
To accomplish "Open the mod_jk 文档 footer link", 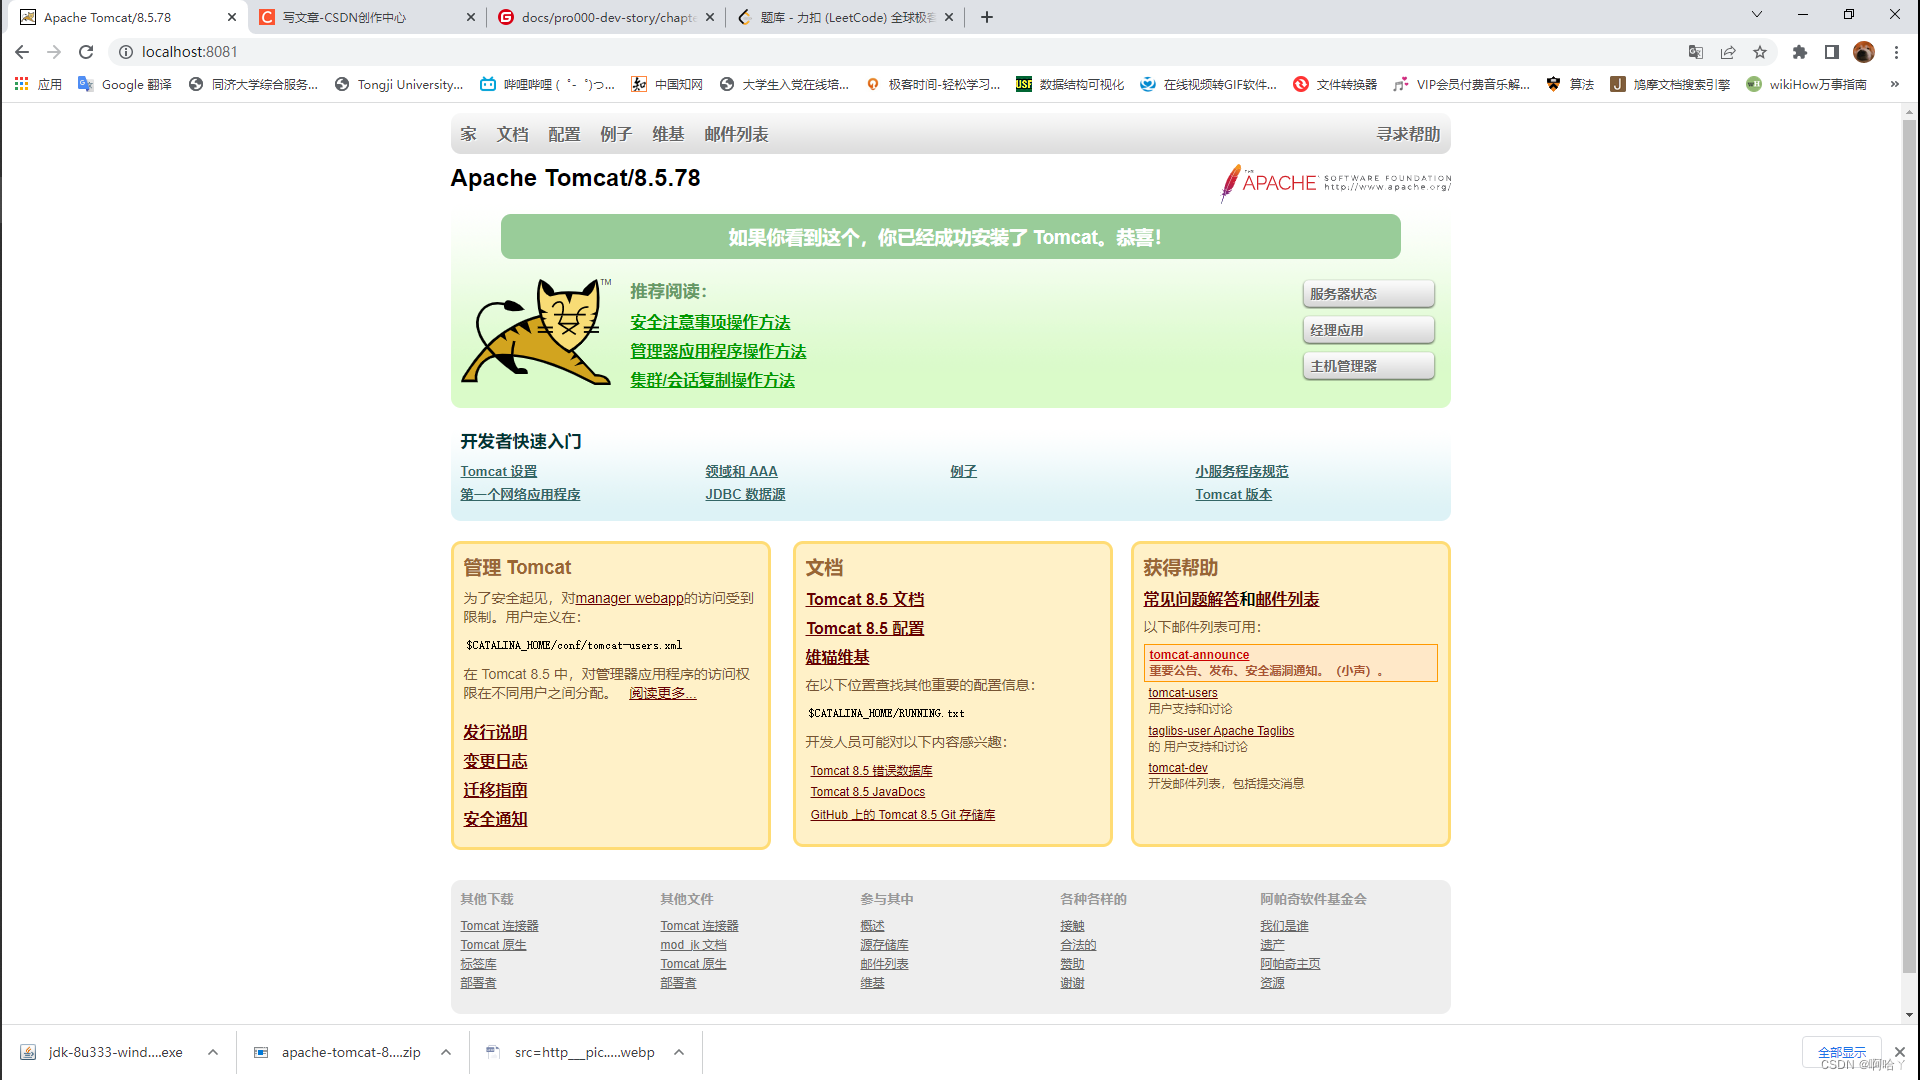I will 693,945.
